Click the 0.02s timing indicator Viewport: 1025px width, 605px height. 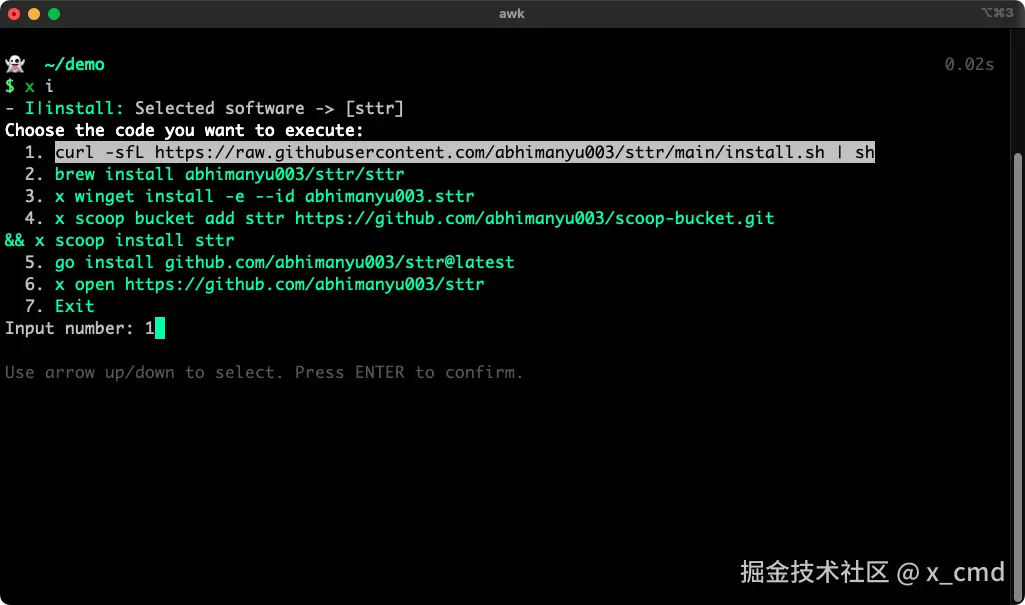tap(969, 64)
